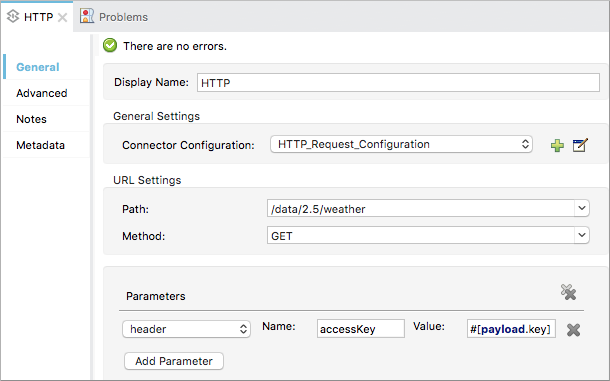Open the Notes section
Image resolution: width=610 pixels, height=381 pixels.
pos(31,119)
